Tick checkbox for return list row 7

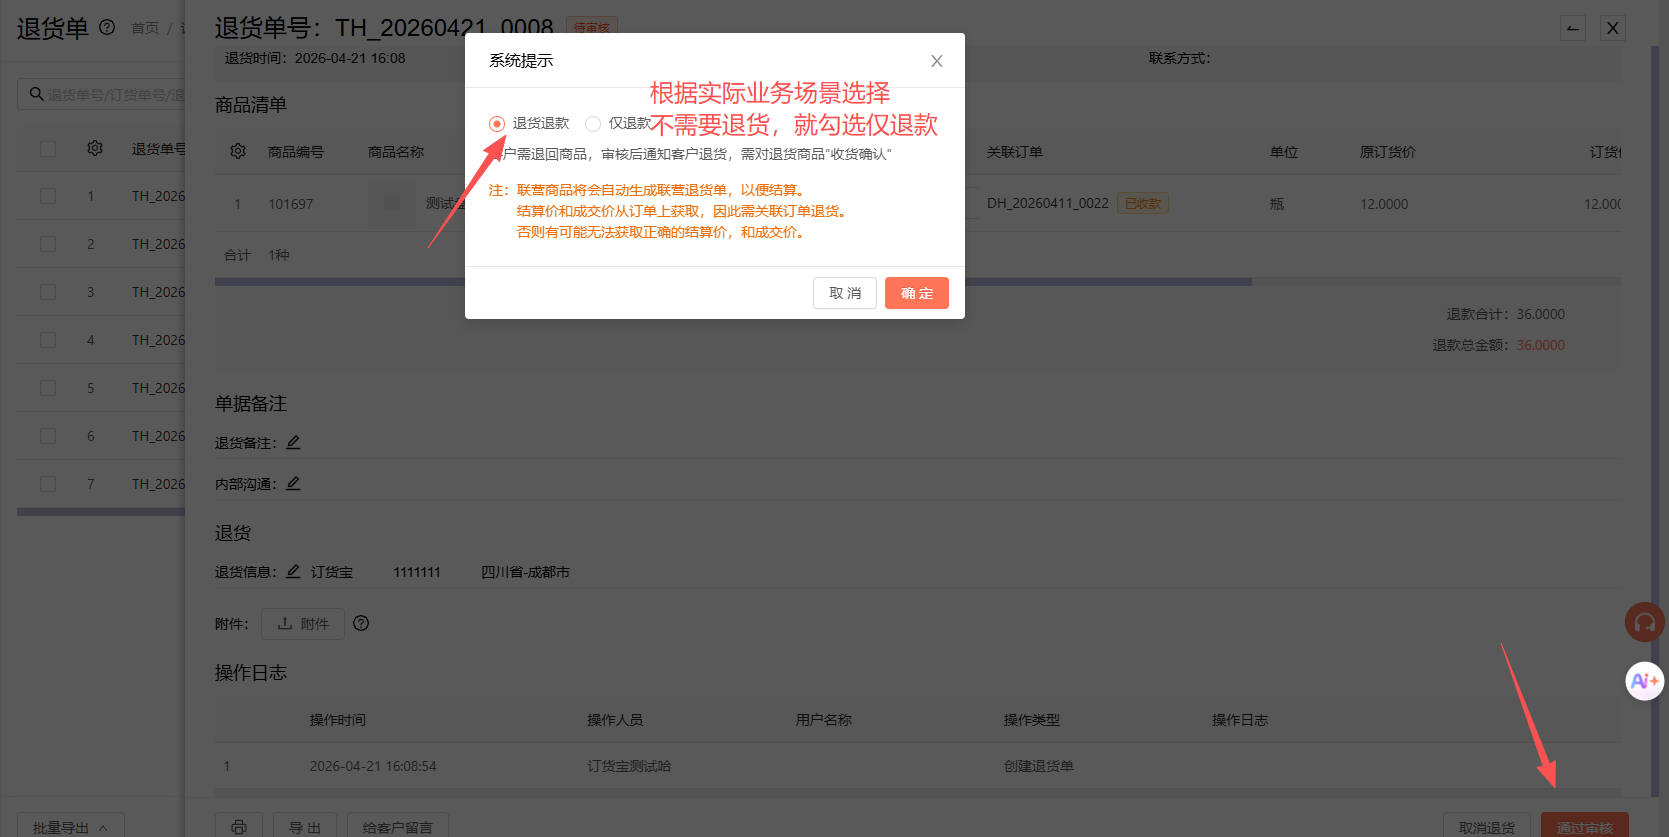48,484
